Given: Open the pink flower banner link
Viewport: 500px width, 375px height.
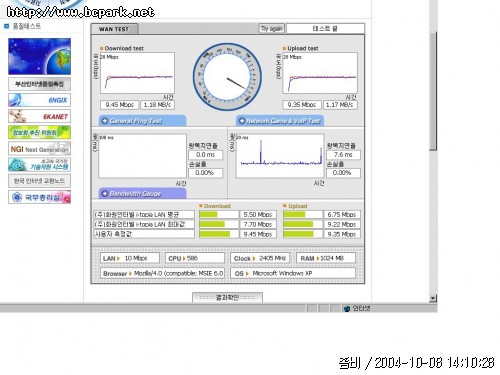Looking at the screenshot, I should [x=39, y=197].
